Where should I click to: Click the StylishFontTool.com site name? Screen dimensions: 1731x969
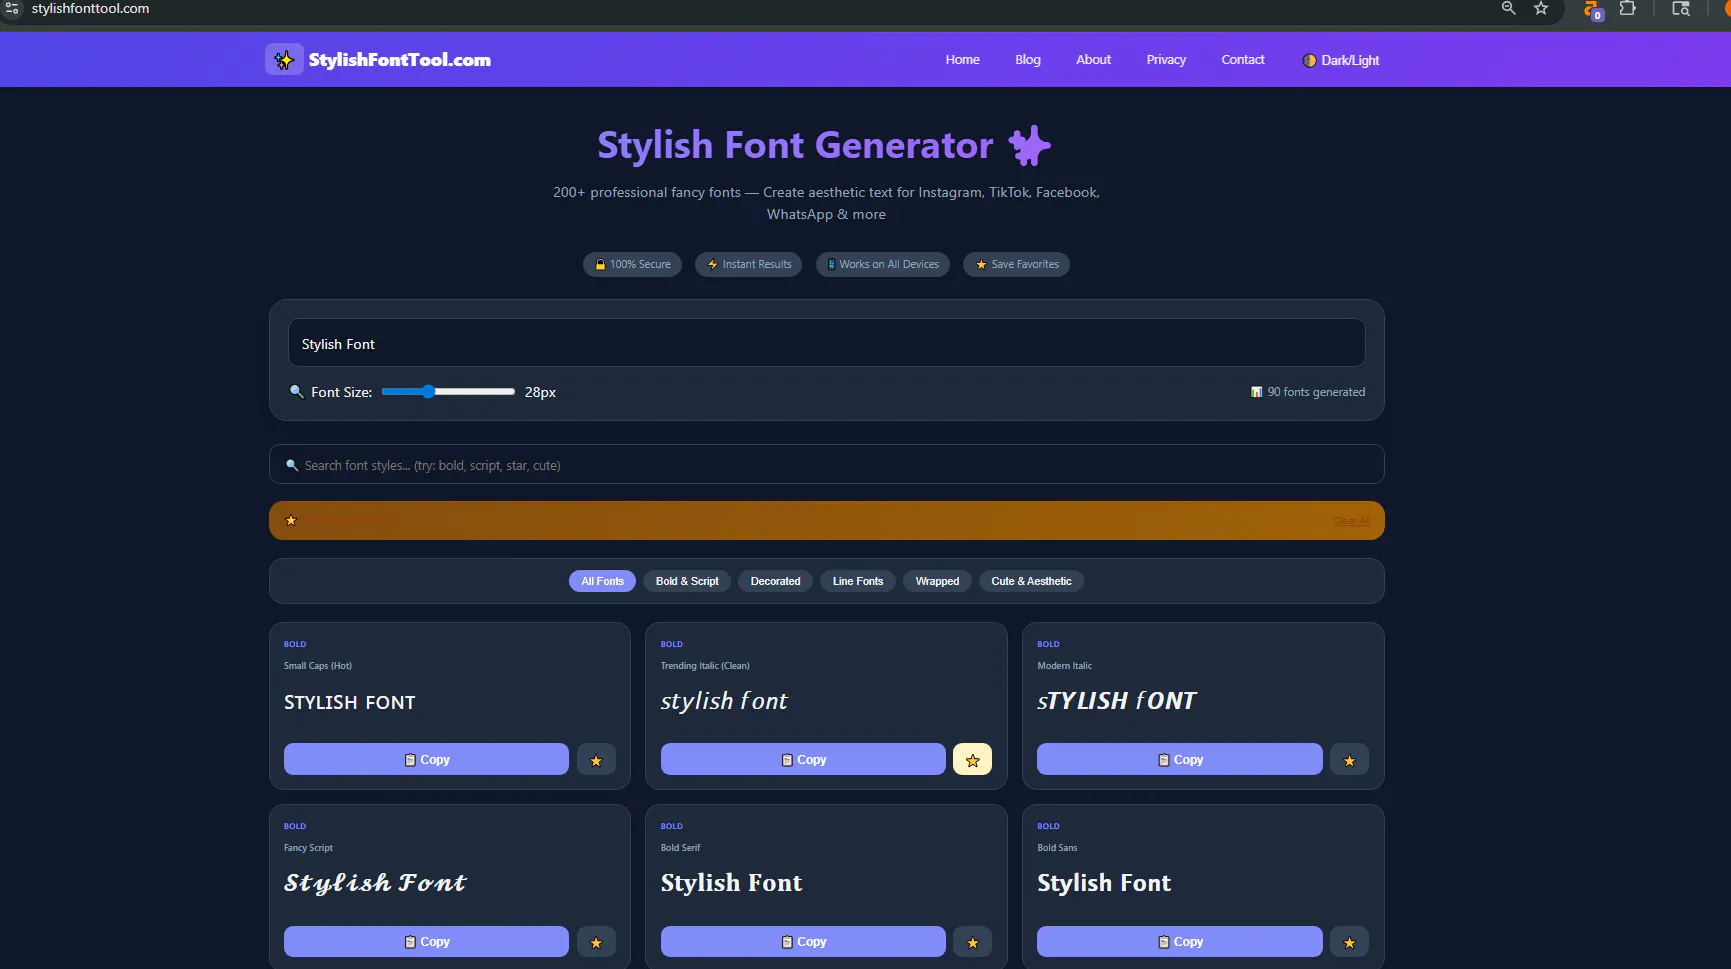tap(399, 60)
